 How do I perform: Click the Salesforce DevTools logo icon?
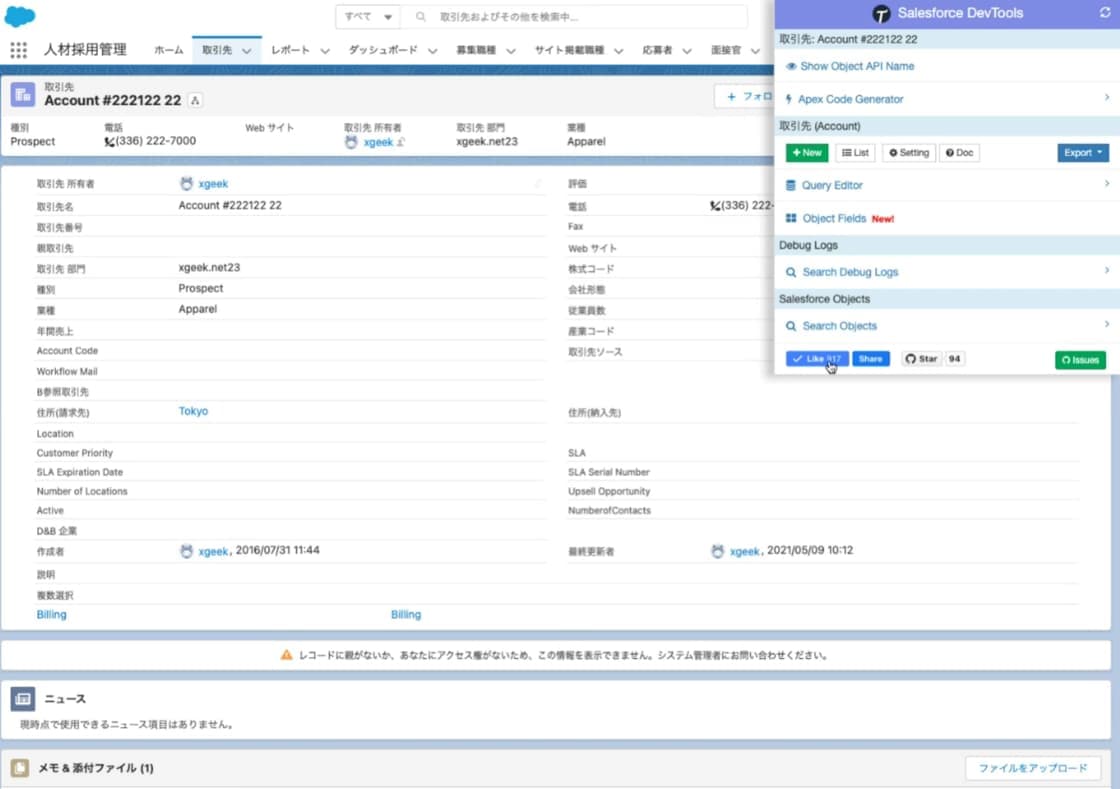coord(881,14)
